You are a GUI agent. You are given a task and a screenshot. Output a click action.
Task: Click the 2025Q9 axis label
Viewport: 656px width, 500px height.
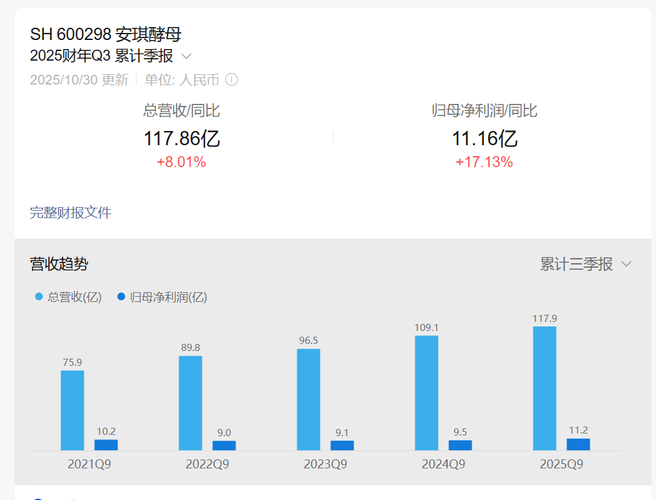coord(561,464)
